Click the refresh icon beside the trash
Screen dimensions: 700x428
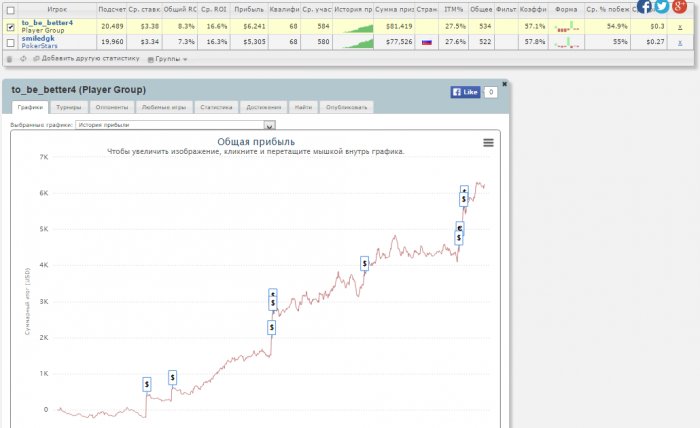[23, 59]
